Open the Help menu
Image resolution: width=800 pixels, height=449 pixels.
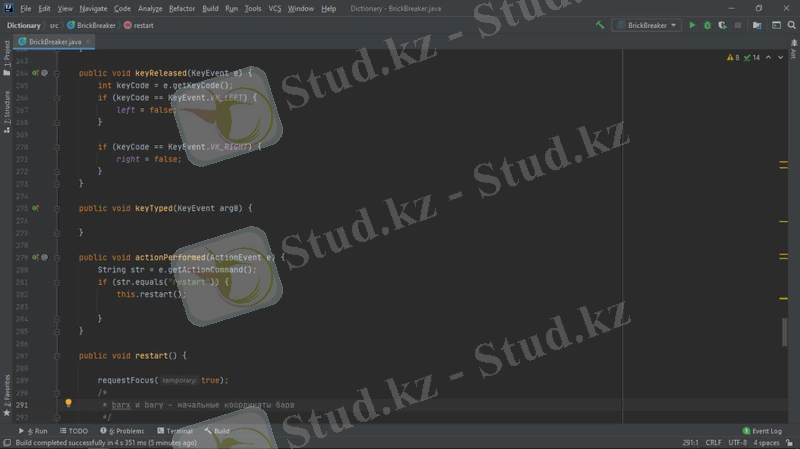click(x=329, y=9)
